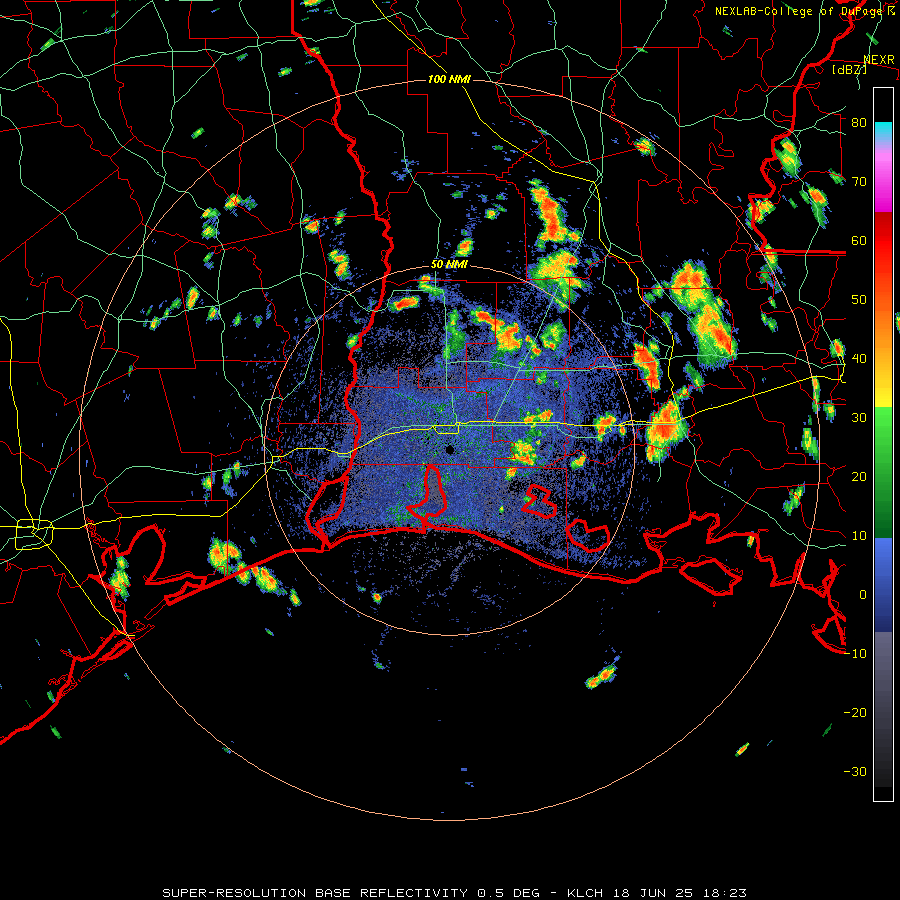Click the 70 value on the color scale

[x=859, y=181]
